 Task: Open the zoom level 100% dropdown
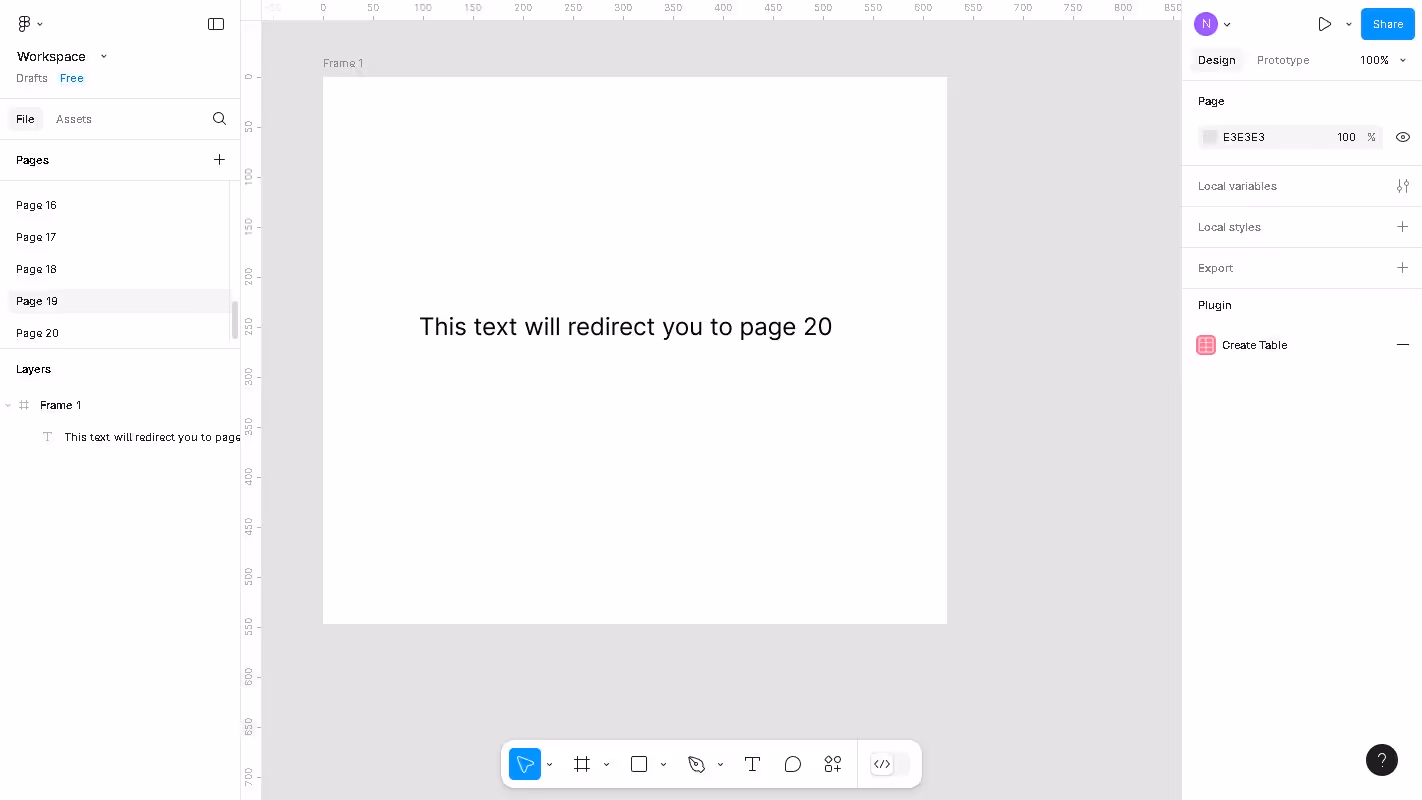tap(1383, 60)
